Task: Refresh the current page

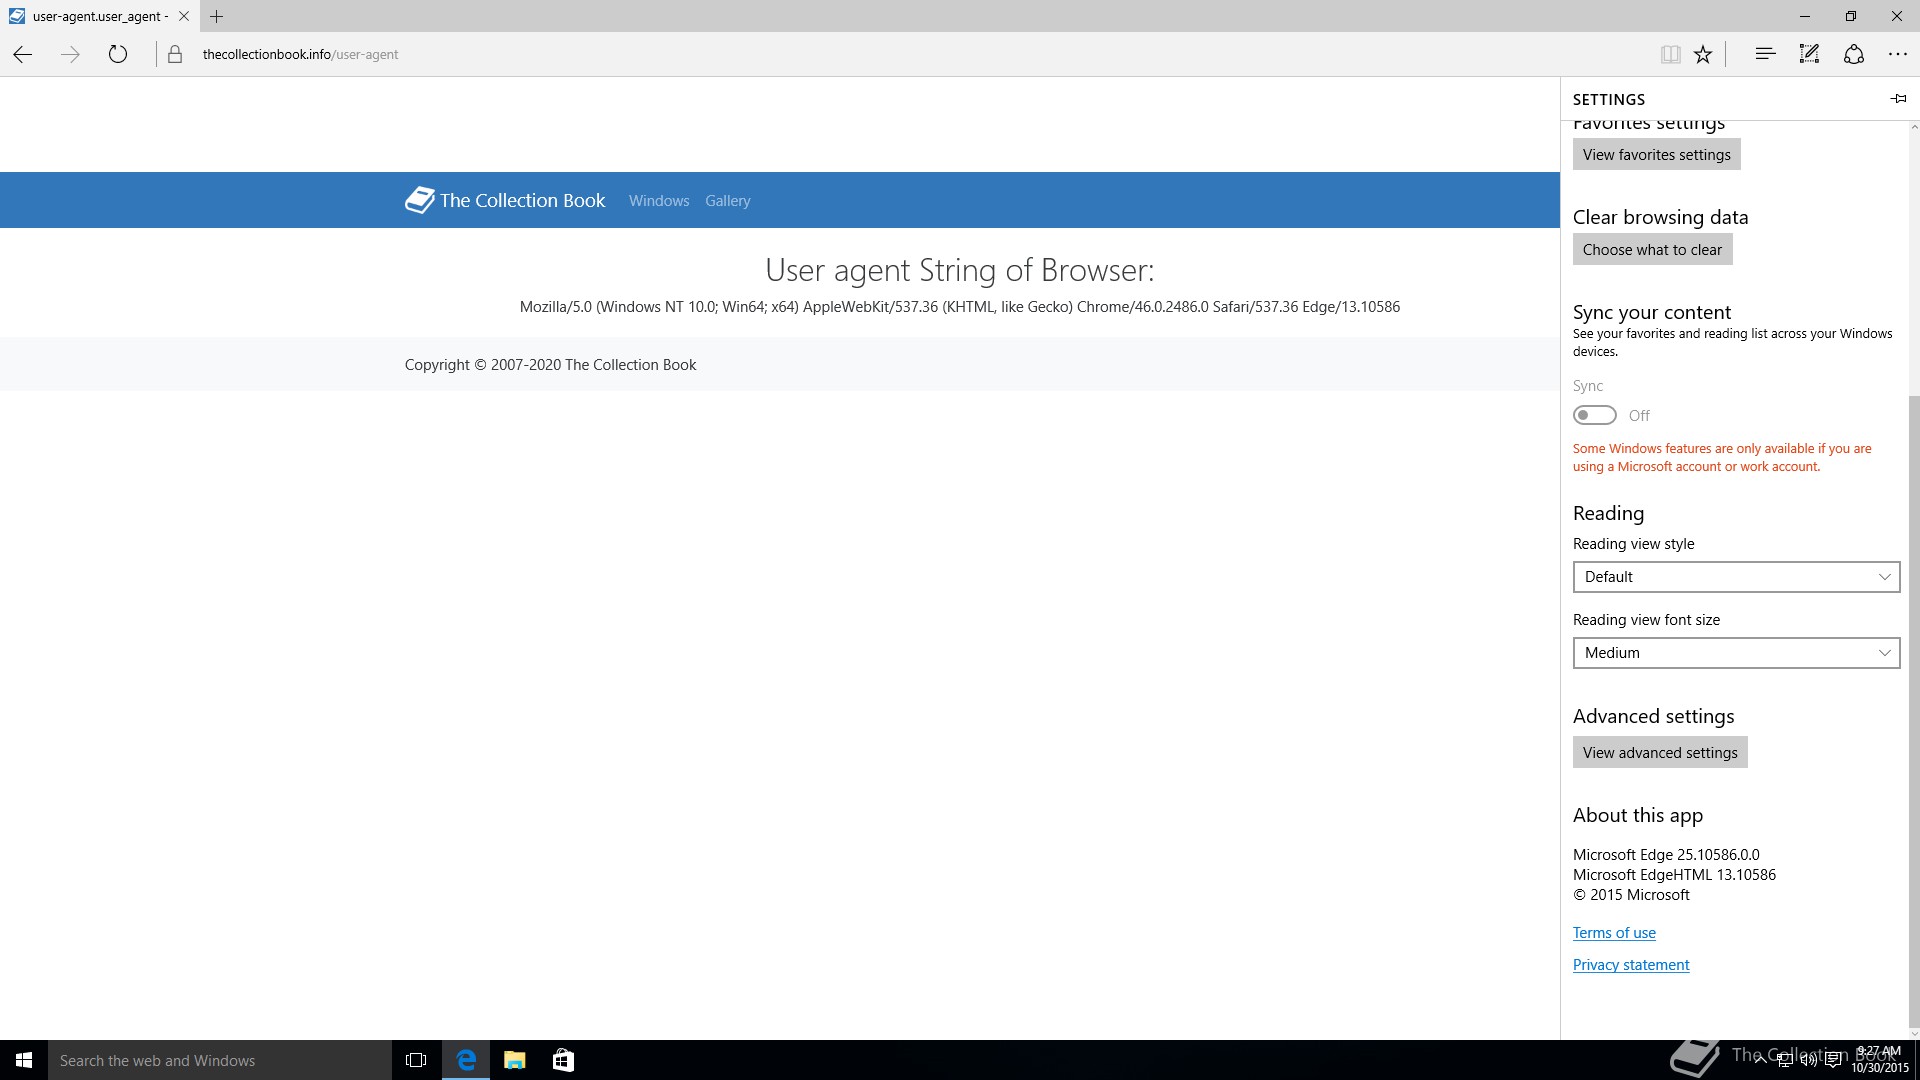Action: (x=118, y=54)
